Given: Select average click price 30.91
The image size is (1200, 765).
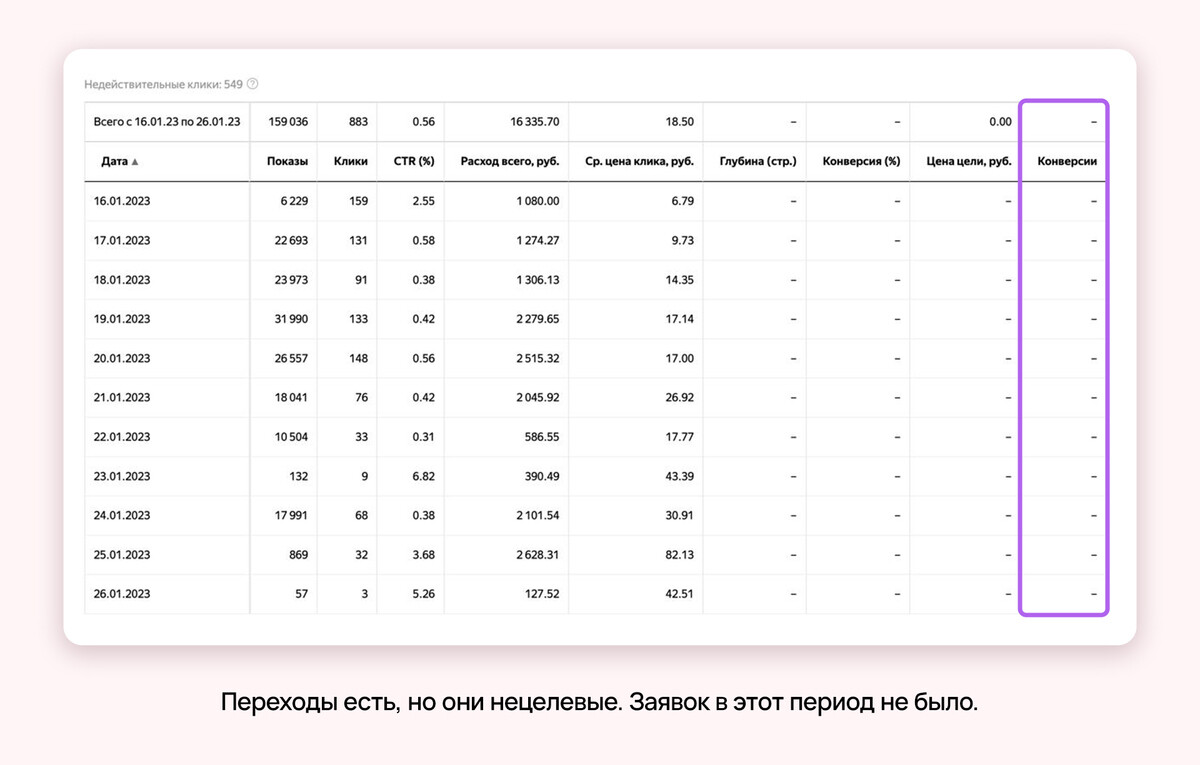Looking at the screenshot, I should (680, 515).
